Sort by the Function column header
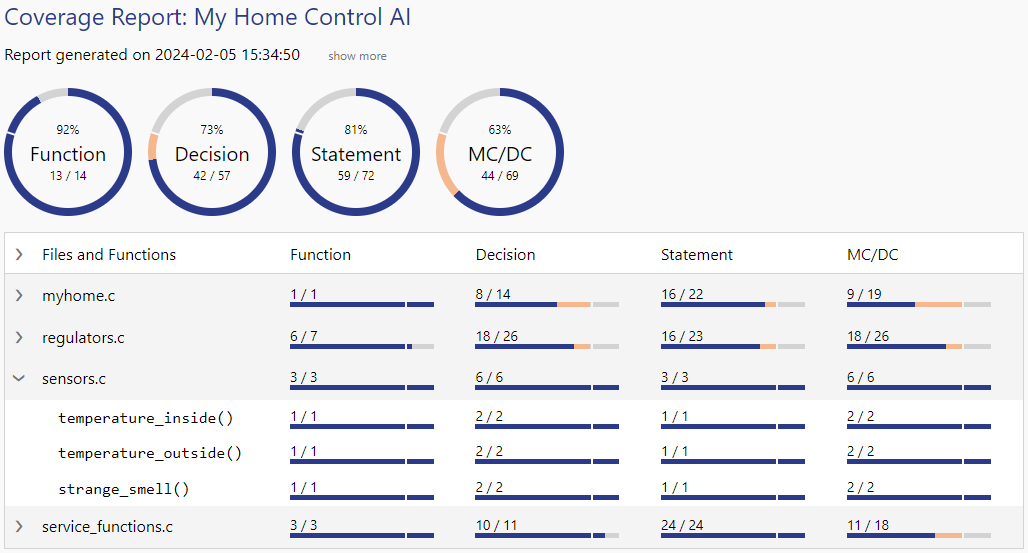The height and width of the screenshot is (553, 1028). click(x=320, y=255)
